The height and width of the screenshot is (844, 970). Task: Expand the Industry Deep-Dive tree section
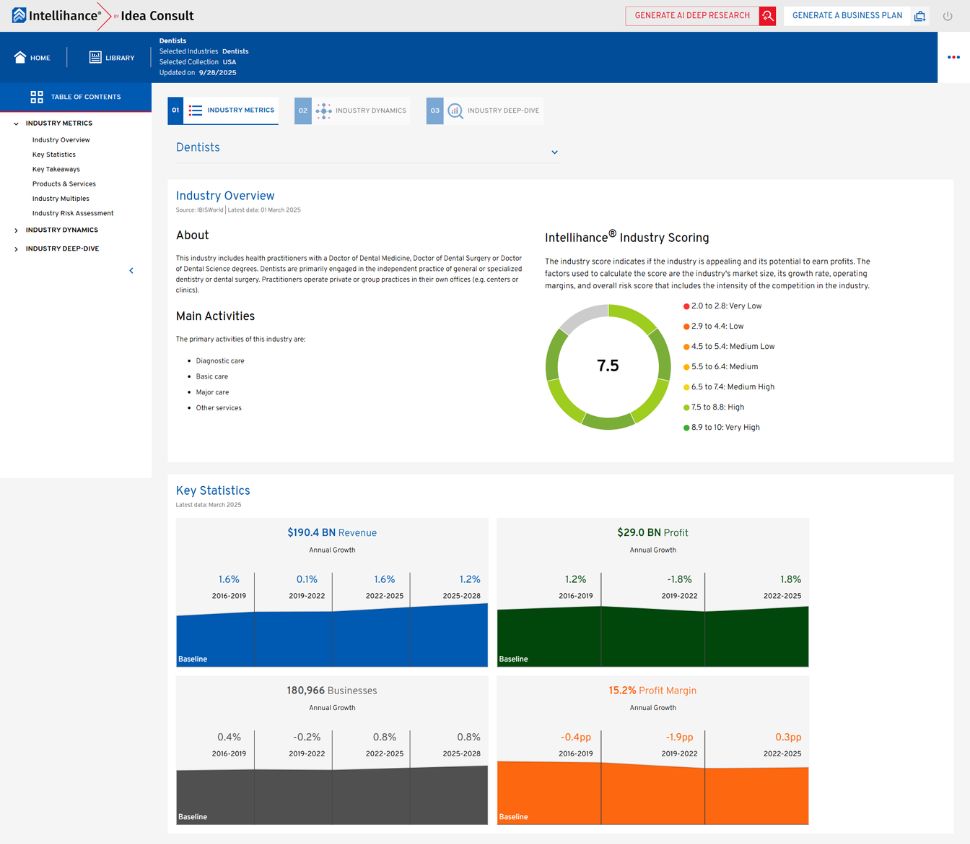click(15, 249)
